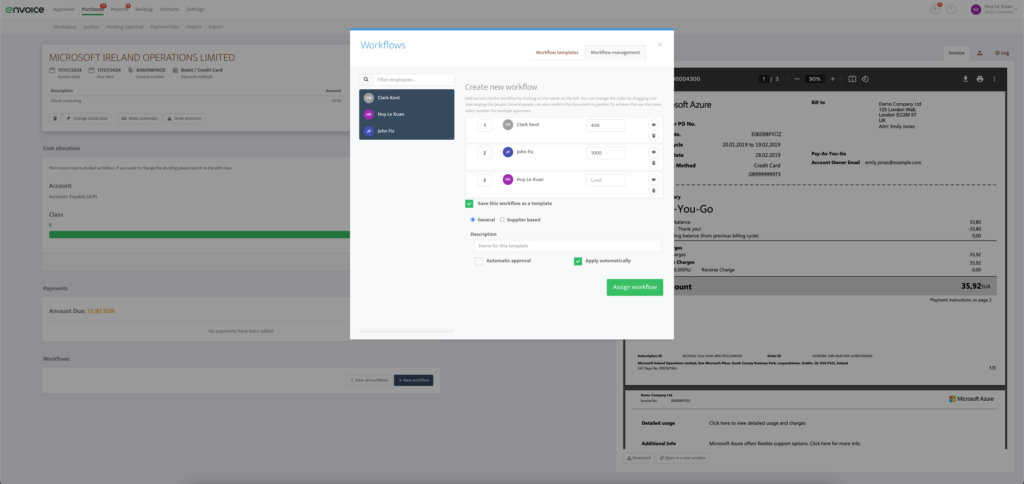Go to the Workspace sub-navigation item
Screen dimensions: 1024x484
point(65,27)
